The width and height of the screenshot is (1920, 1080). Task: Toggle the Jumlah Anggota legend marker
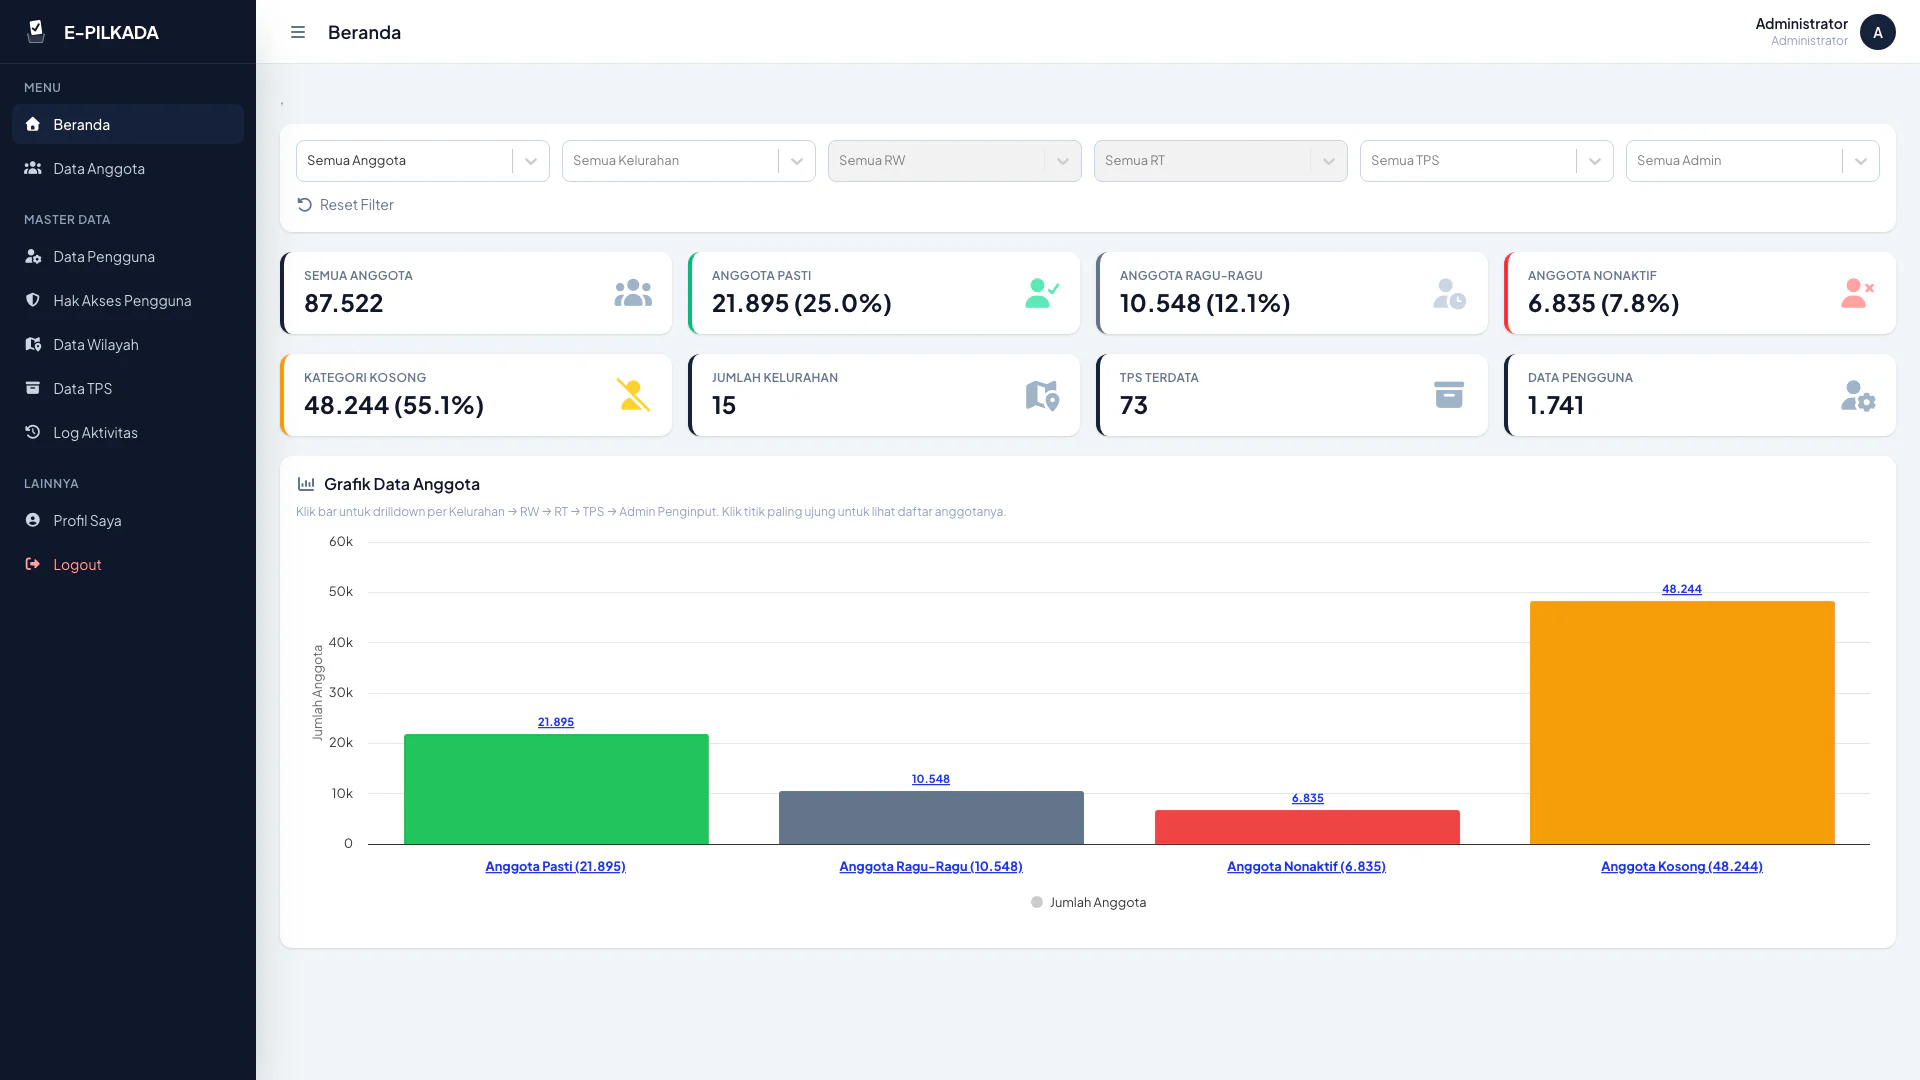pyautogui.click(x=1037, y=902)
